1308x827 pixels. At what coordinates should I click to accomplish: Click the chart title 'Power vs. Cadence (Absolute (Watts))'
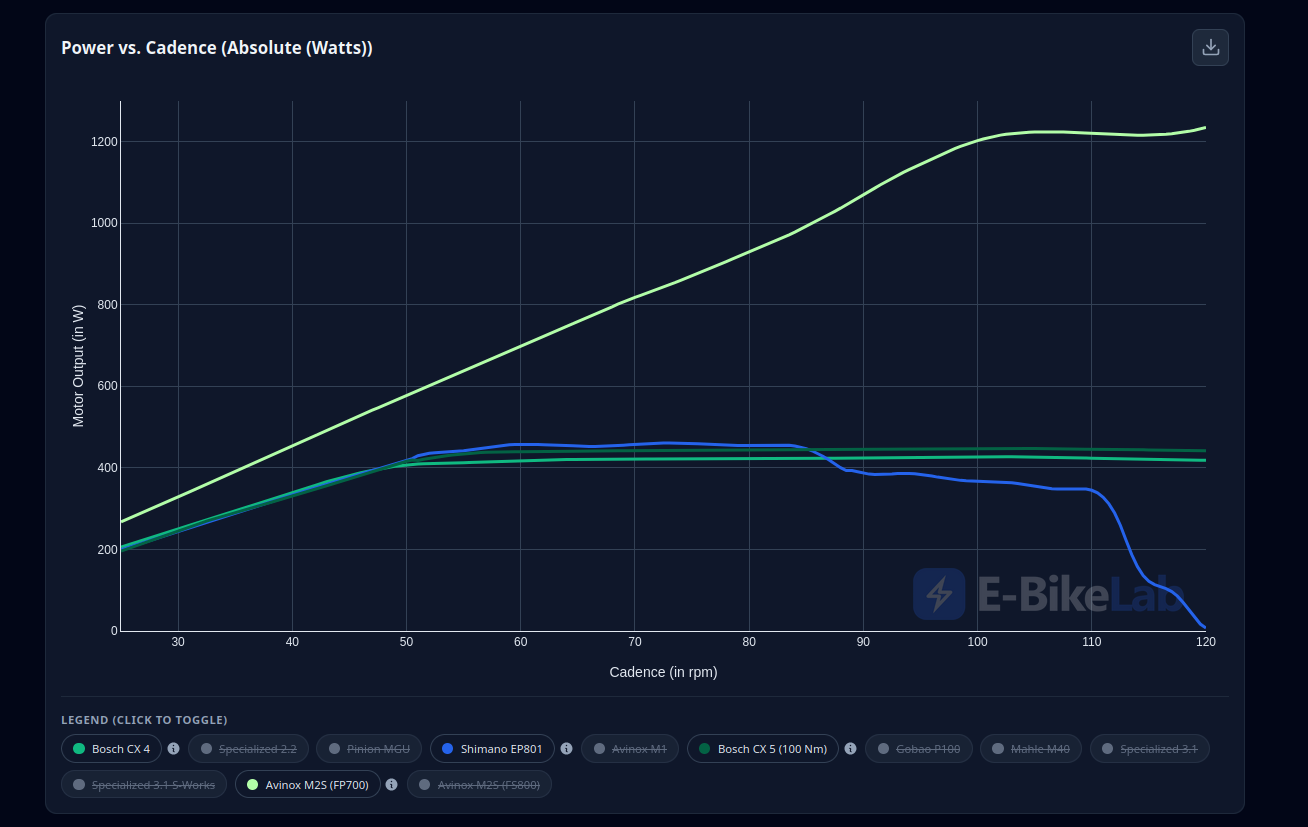coord(217,48)
